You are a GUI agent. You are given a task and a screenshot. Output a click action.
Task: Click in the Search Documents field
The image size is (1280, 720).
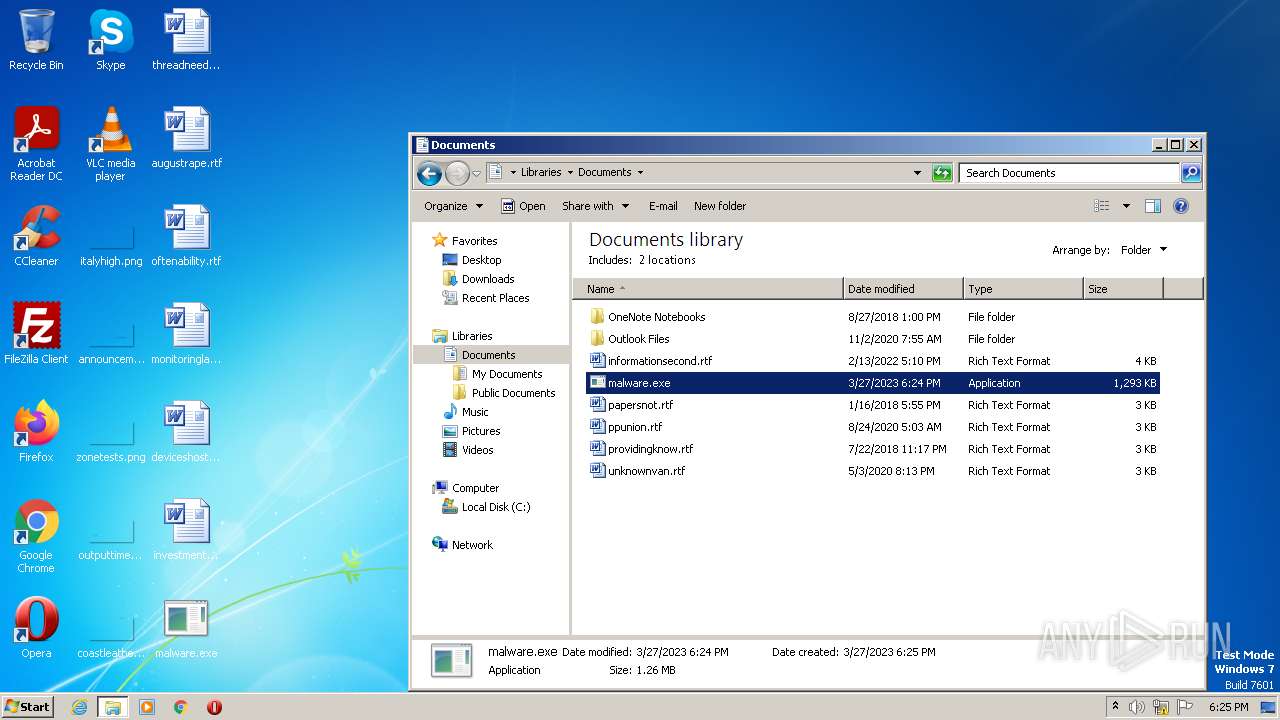1069,173
